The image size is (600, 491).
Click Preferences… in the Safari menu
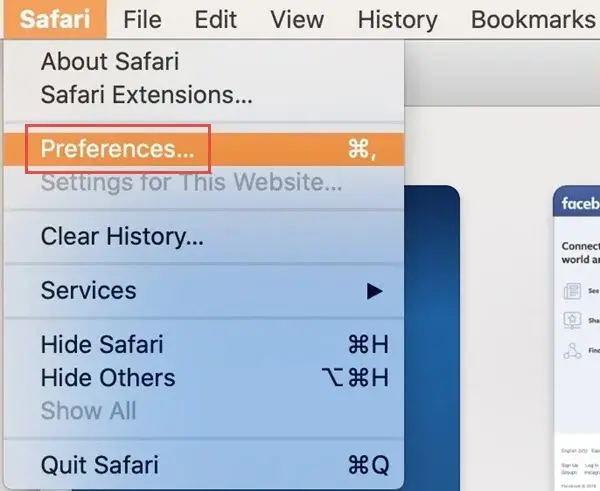204,149
